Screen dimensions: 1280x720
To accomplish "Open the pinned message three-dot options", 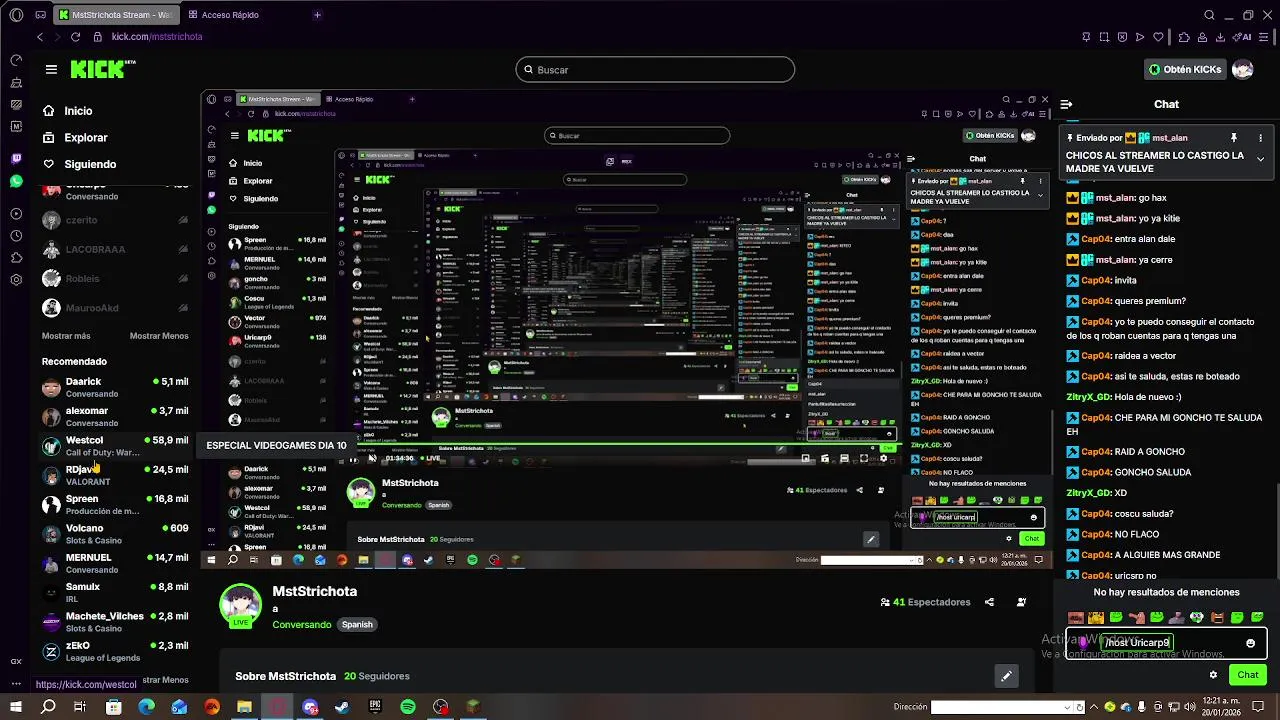I will [x=1260, y=138].
